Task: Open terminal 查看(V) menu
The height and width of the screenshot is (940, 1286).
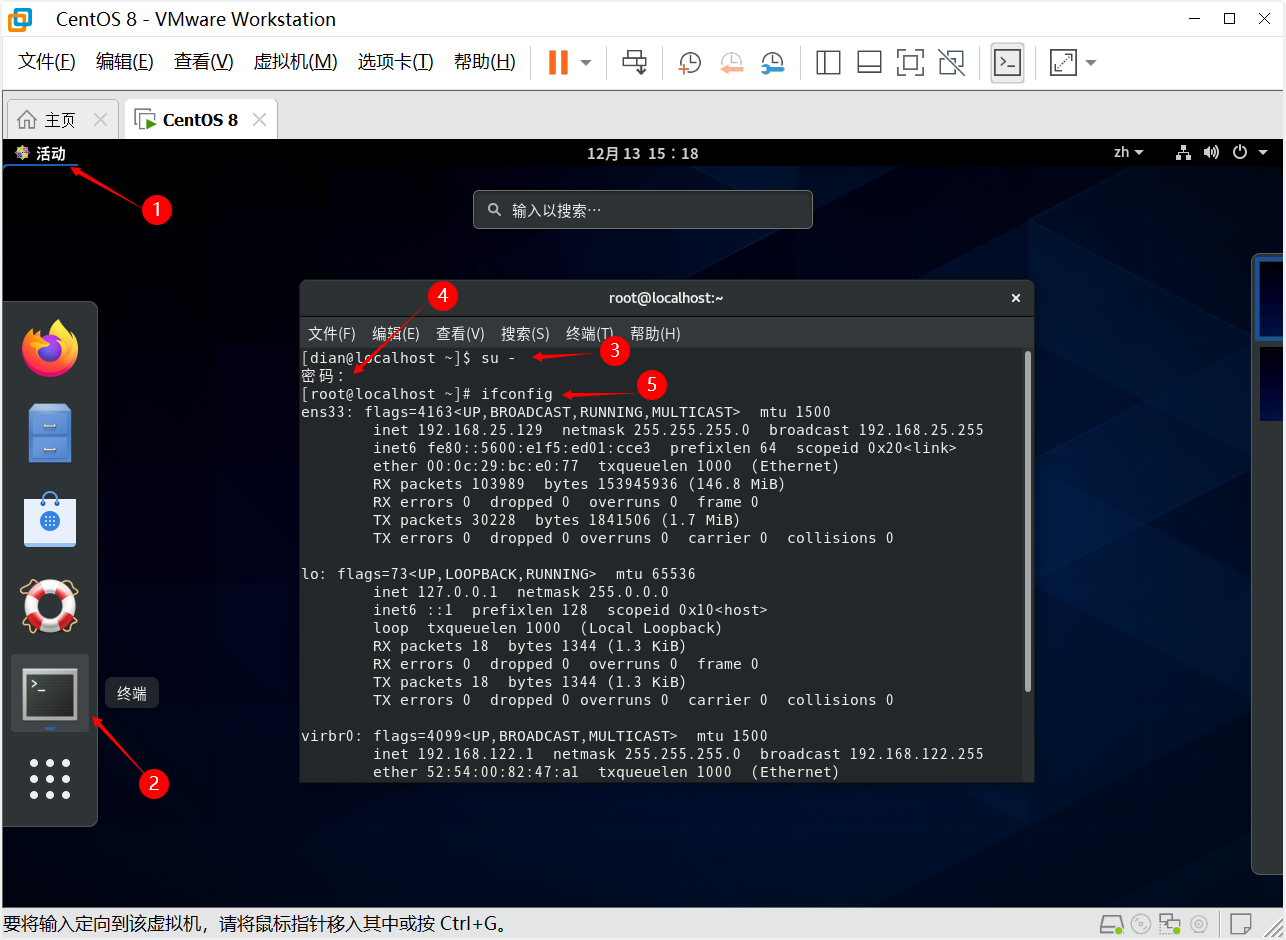Action: click(x=460, y=334)
